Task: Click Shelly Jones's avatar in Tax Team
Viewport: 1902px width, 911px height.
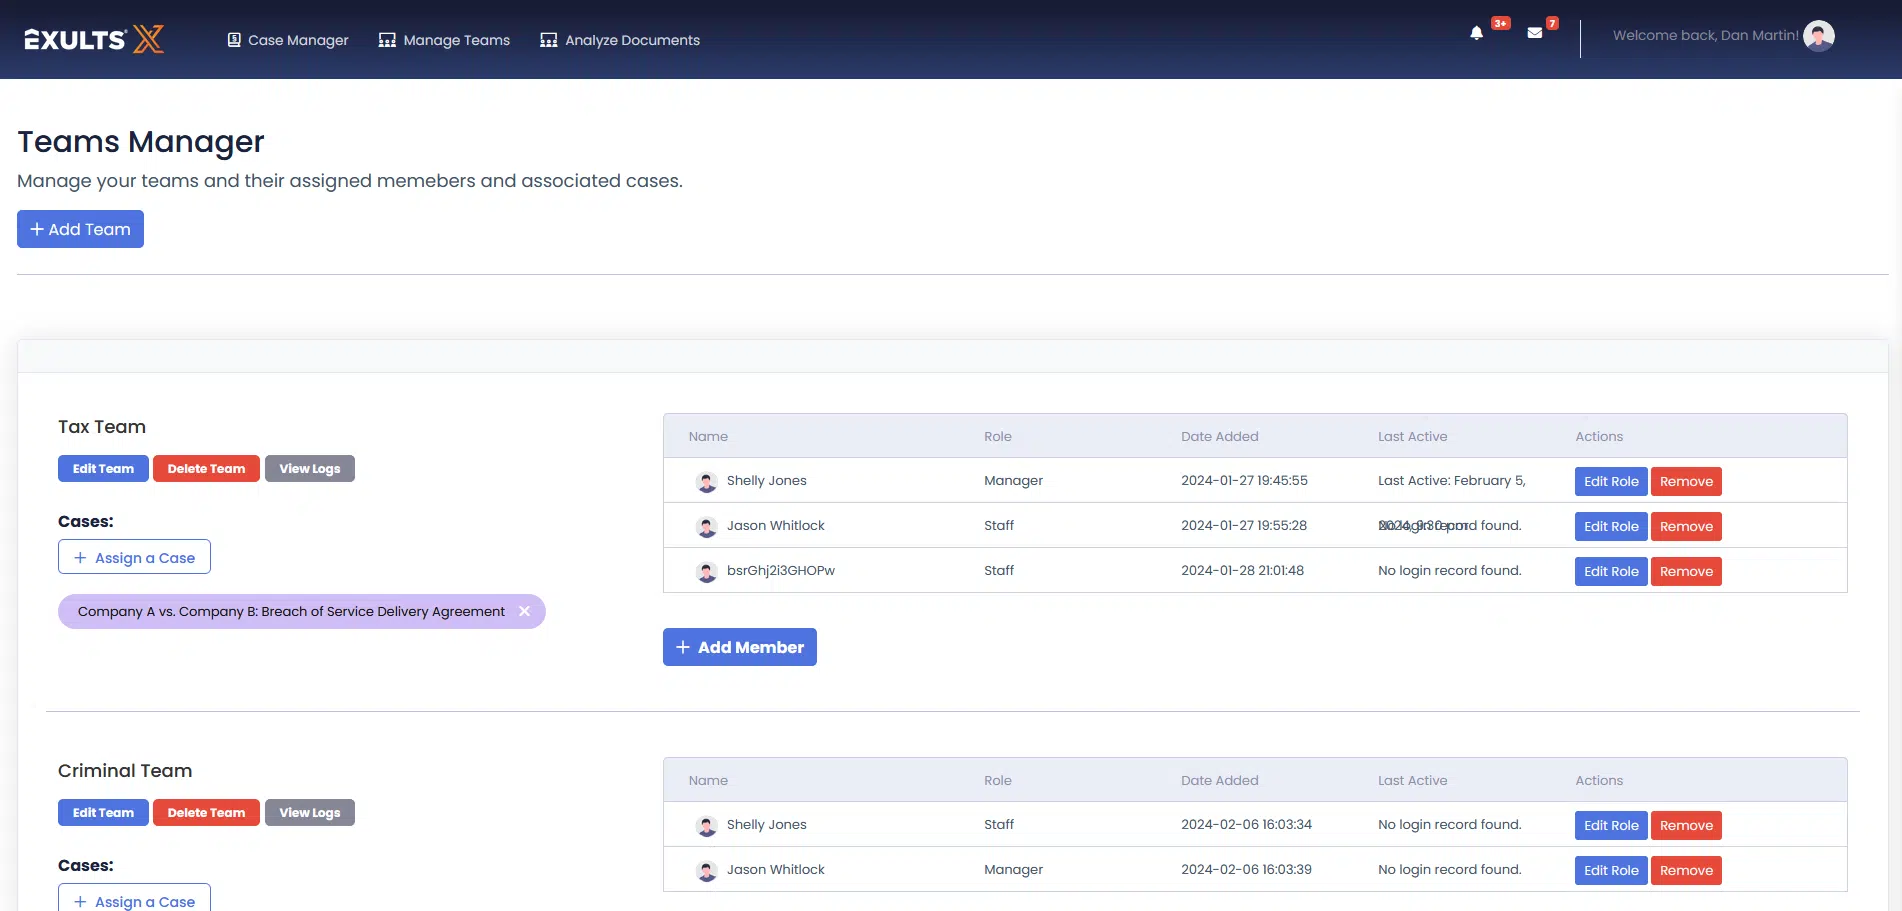Action: coord(707,482)
